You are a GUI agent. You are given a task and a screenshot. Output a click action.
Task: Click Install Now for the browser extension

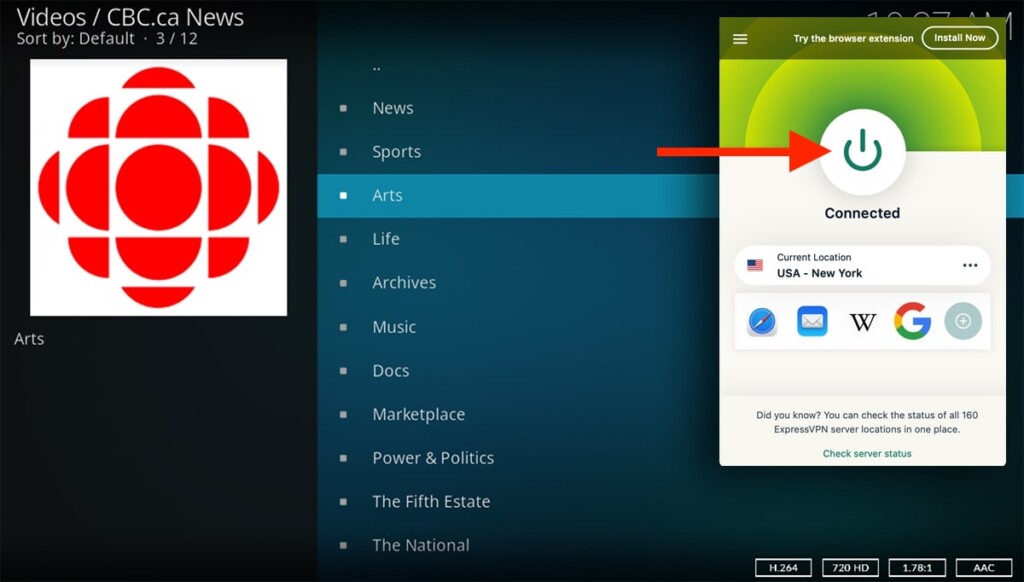pyautogui.click(x=959, y=38)
